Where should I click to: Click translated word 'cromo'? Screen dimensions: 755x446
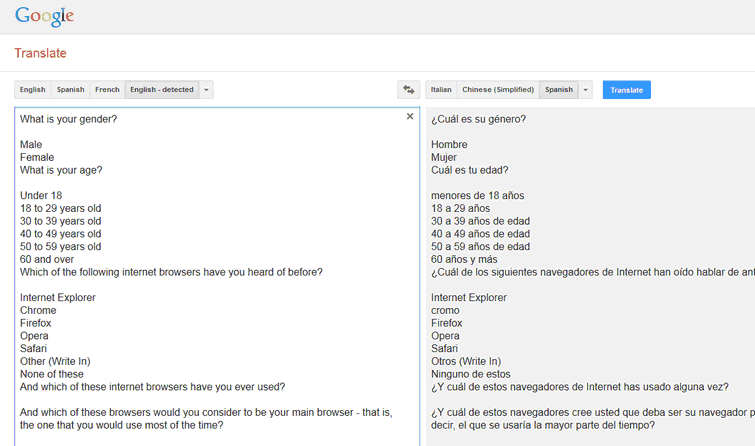(x=445, y=311)
